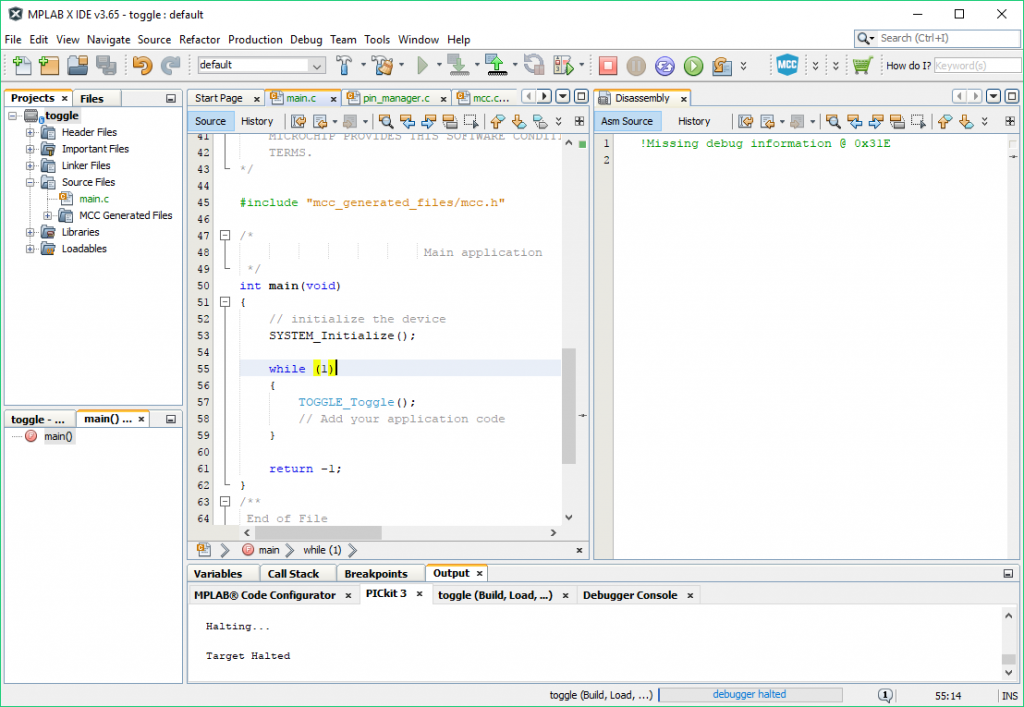Click the Open Project folder icon
The width and height of the screenshot is (1024, 707).
[x=78, y=65]
